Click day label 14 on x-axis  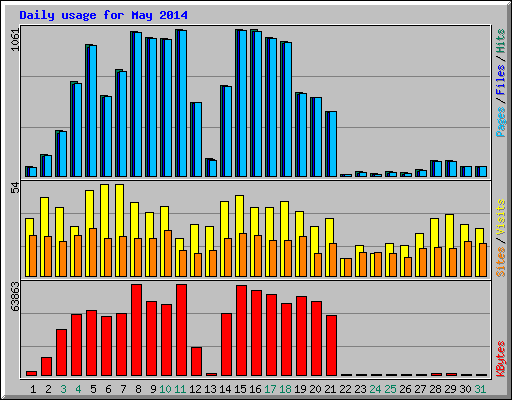225,389
